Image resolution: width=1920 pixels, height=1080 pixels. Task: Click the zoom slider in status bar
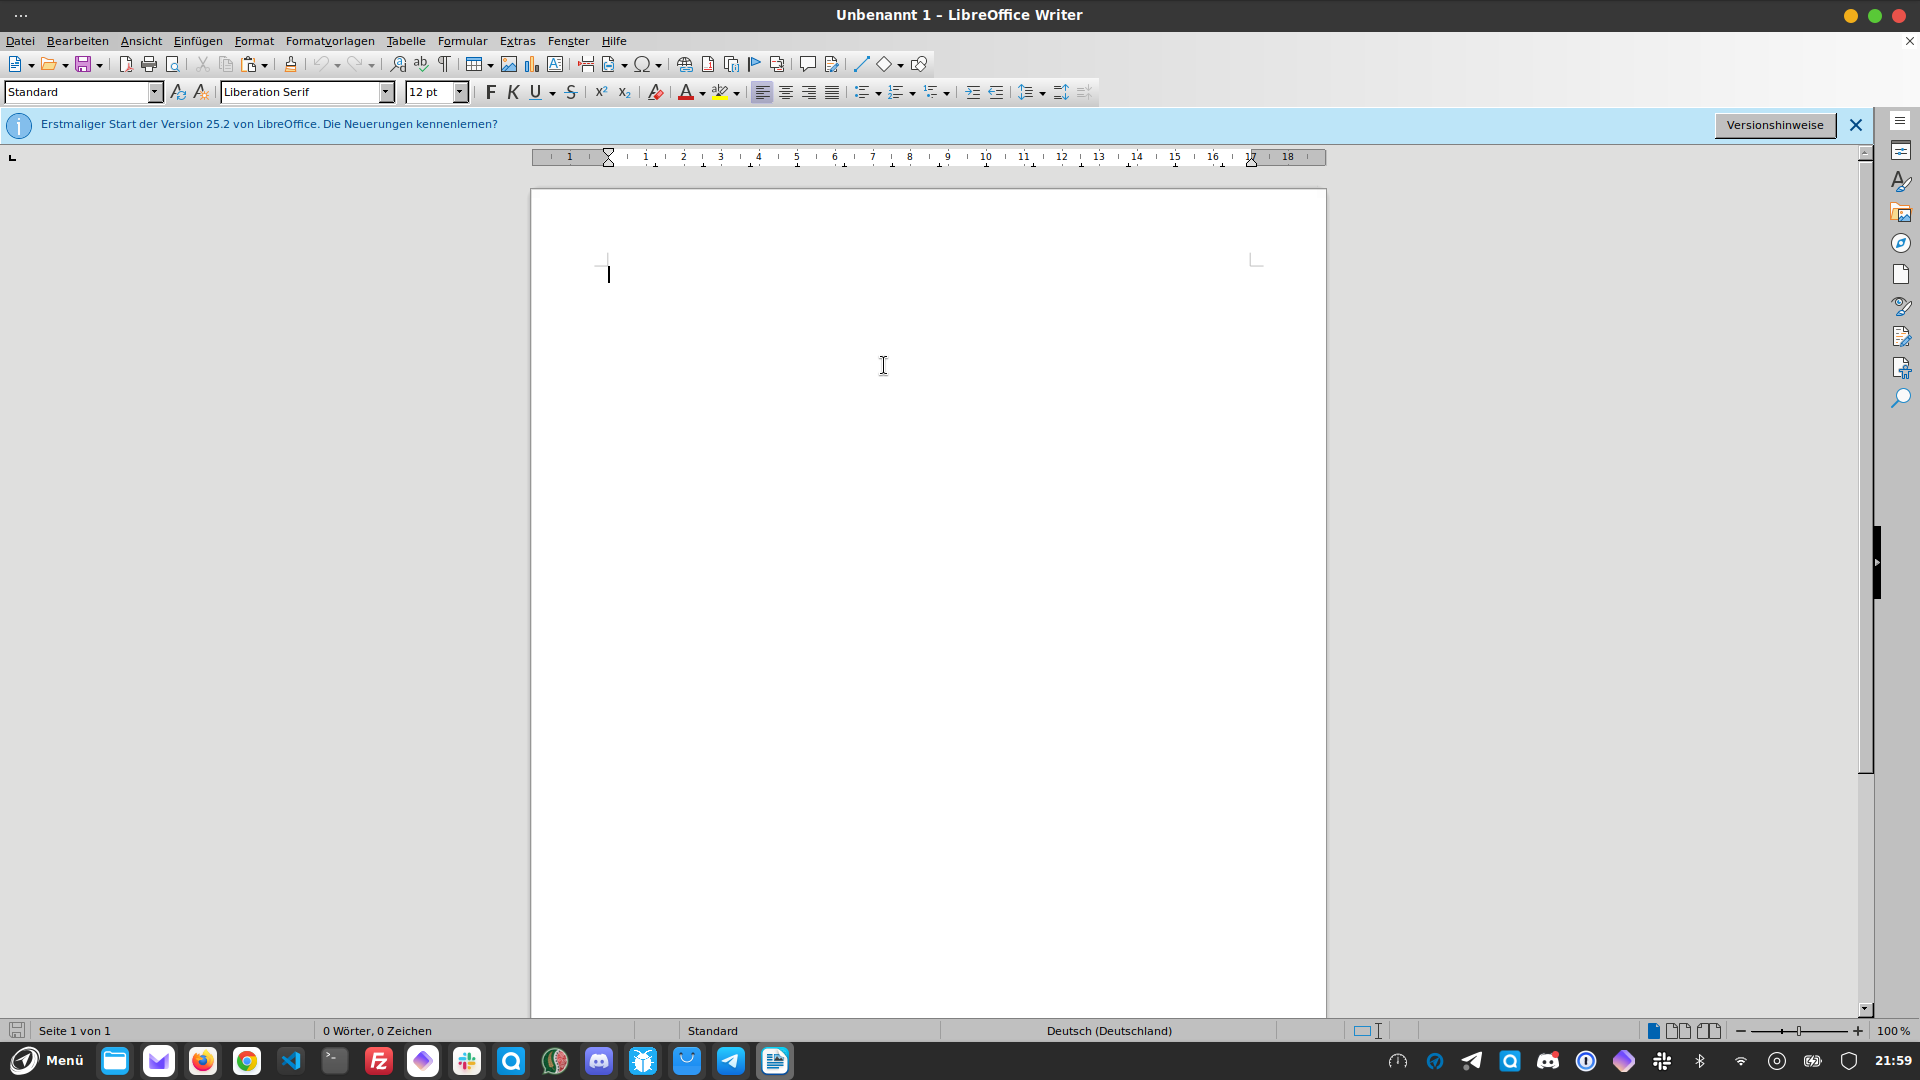coord(1799,1031)
